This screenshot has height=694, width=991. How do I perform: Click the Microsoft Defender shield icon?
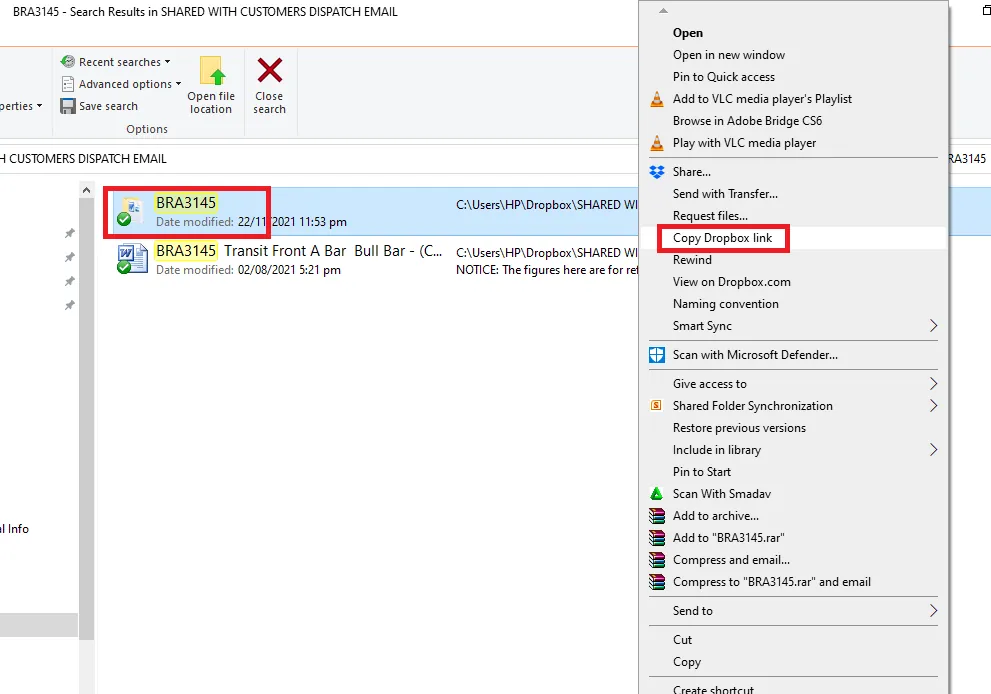[657, 355]
